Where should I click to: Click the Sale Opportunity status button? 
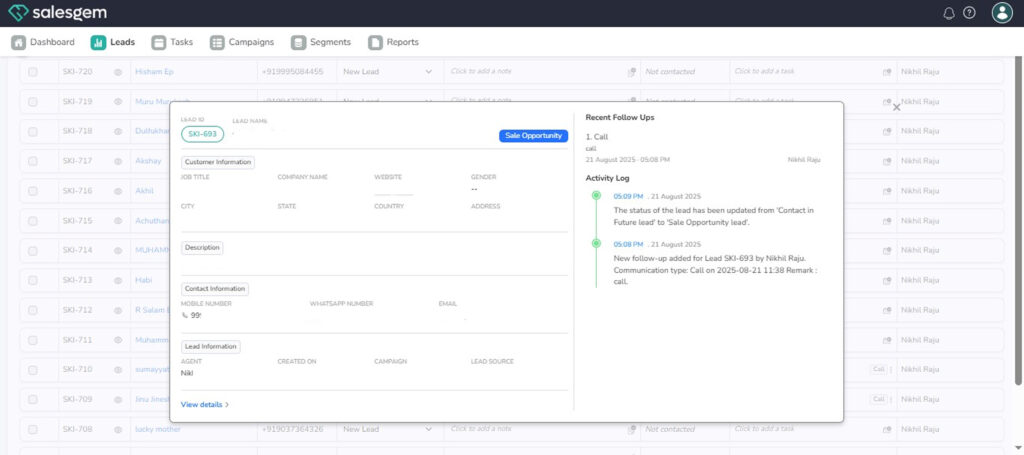click(533, 136)
